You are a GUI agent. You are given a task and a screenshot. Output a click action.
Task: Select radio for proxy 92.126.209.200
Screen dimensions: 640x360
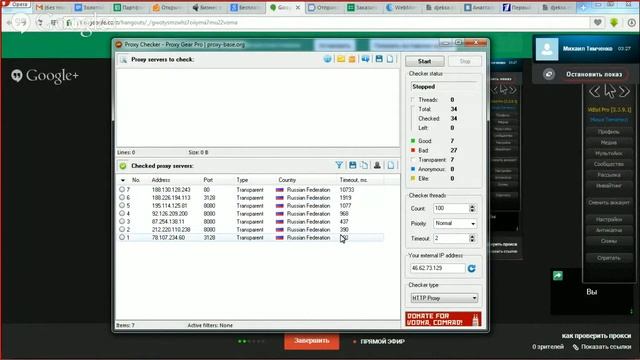[x=122, y=213]
